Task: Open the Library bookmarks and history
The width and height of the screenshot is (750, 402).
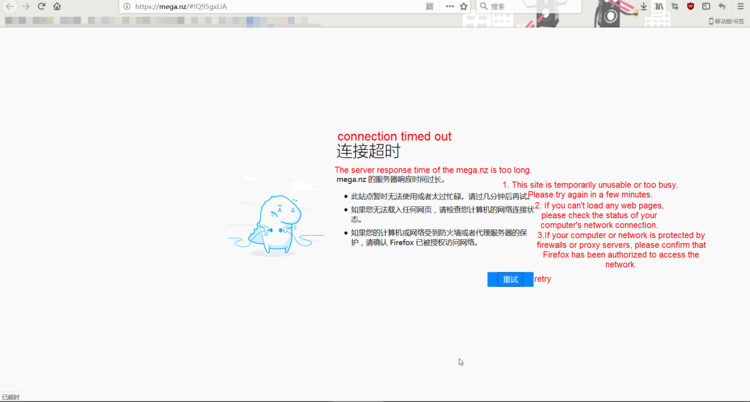Action: (659, 6)
